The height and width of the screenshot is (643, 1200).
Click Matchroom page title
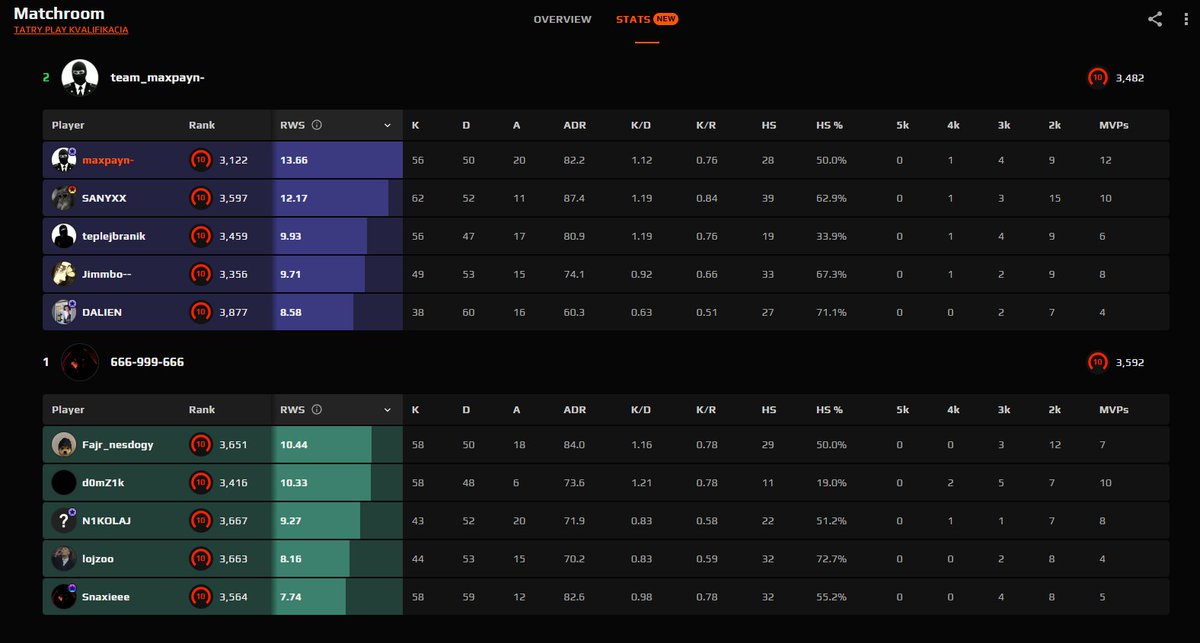[x=59, y=14]
